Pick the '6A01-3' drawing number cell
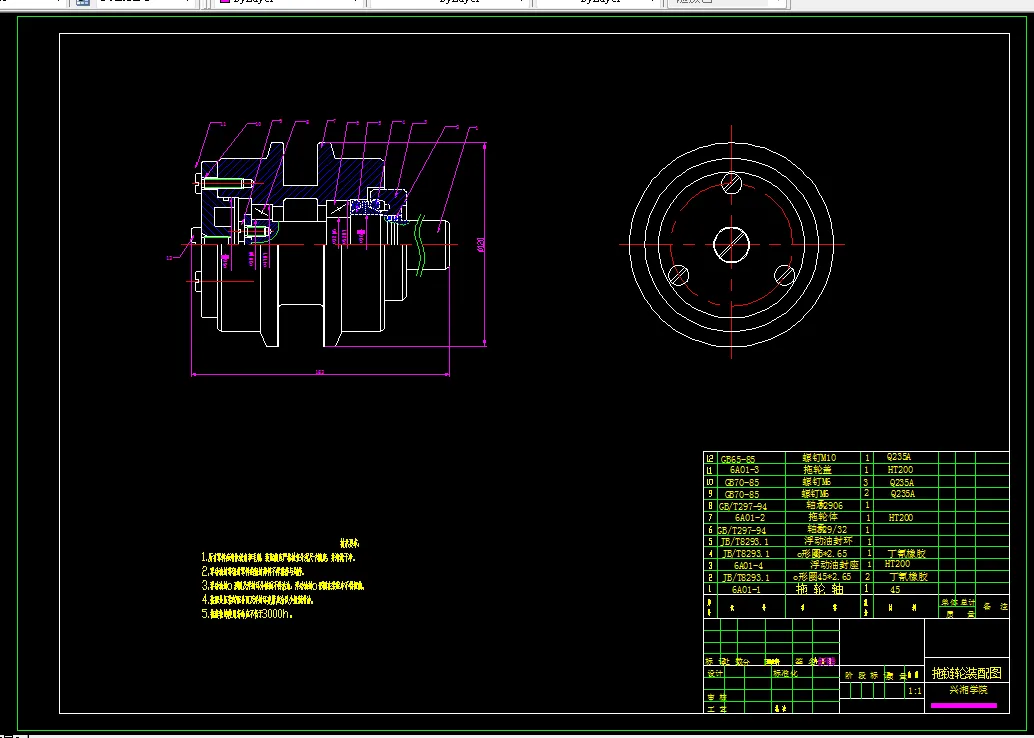Viewport: 1034px width, 738px height. 744,470
